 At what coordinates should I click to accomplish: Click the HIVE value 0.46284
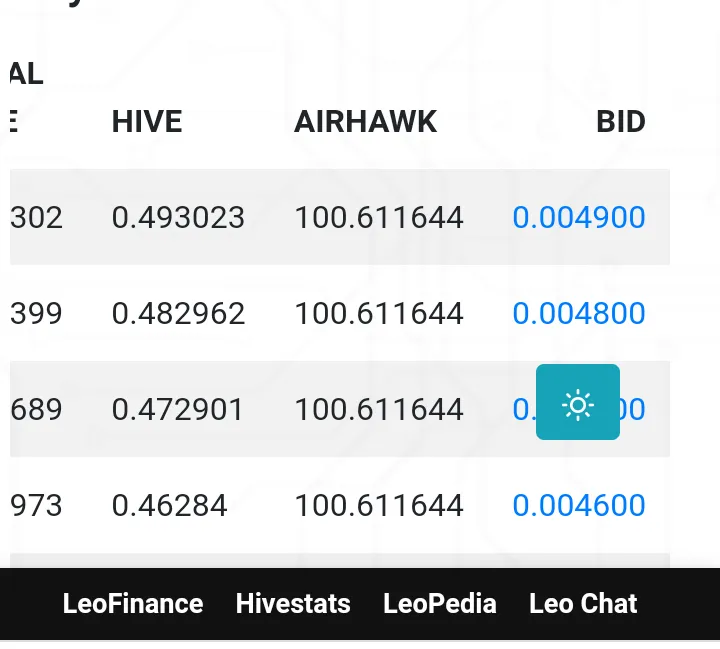[x=170, y=505]
